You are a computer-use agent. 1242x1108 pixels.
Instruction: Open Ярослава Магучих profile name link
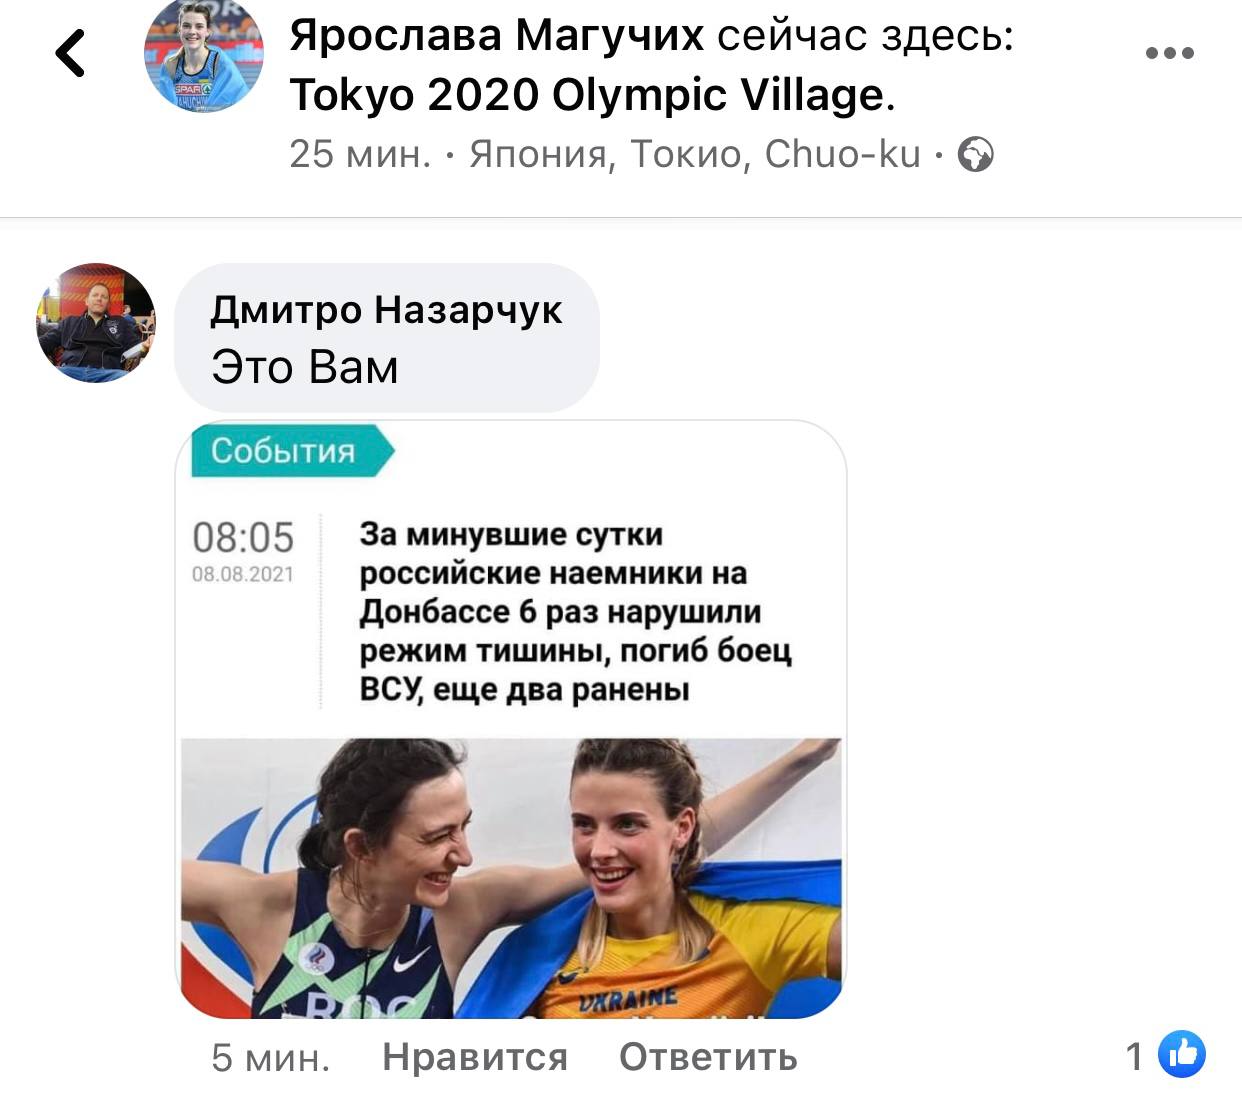pos(497,36)
